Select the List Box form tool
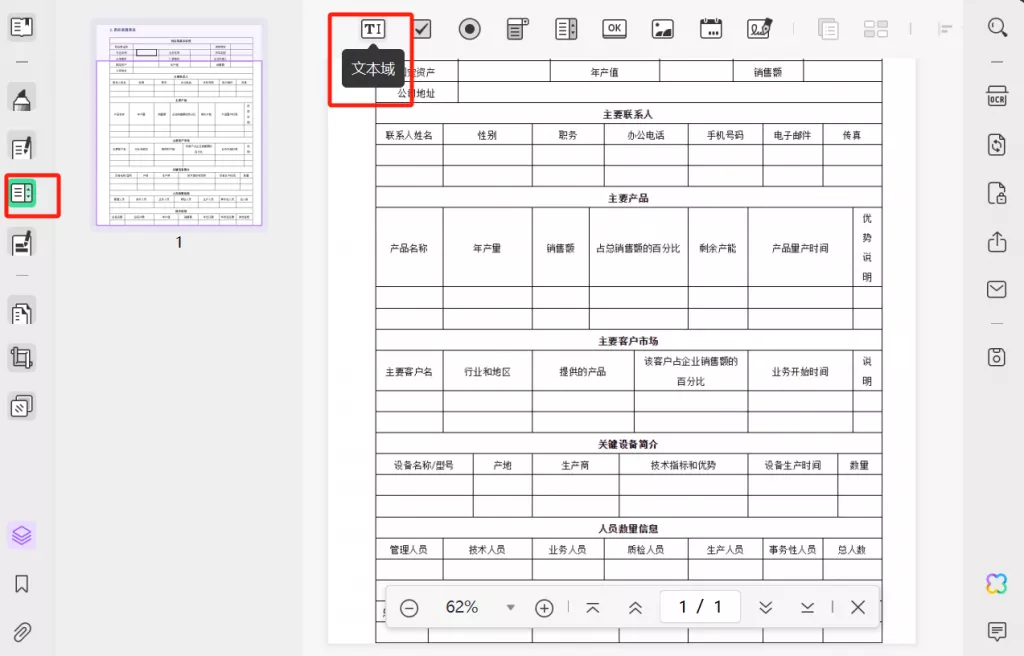Screen dimensions: 1024x656 tap(566, 29)
